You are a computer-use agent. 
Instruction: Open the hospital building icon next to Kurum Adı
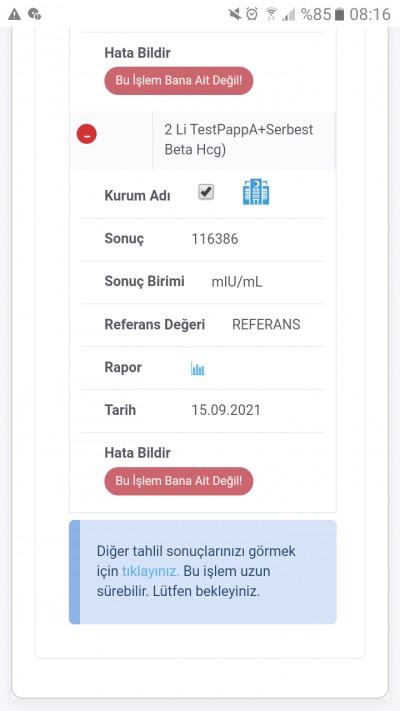pyautogui.click(x=256, y=192)
